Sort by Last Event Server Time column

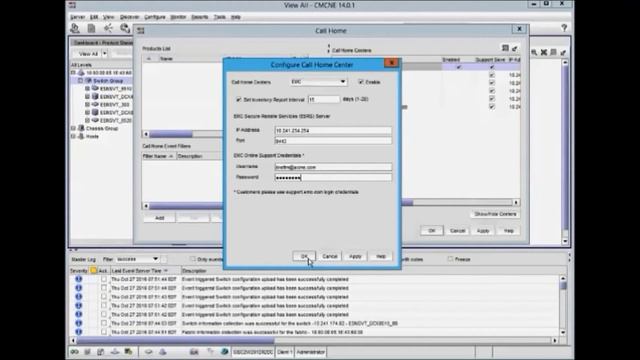(145, 270)
